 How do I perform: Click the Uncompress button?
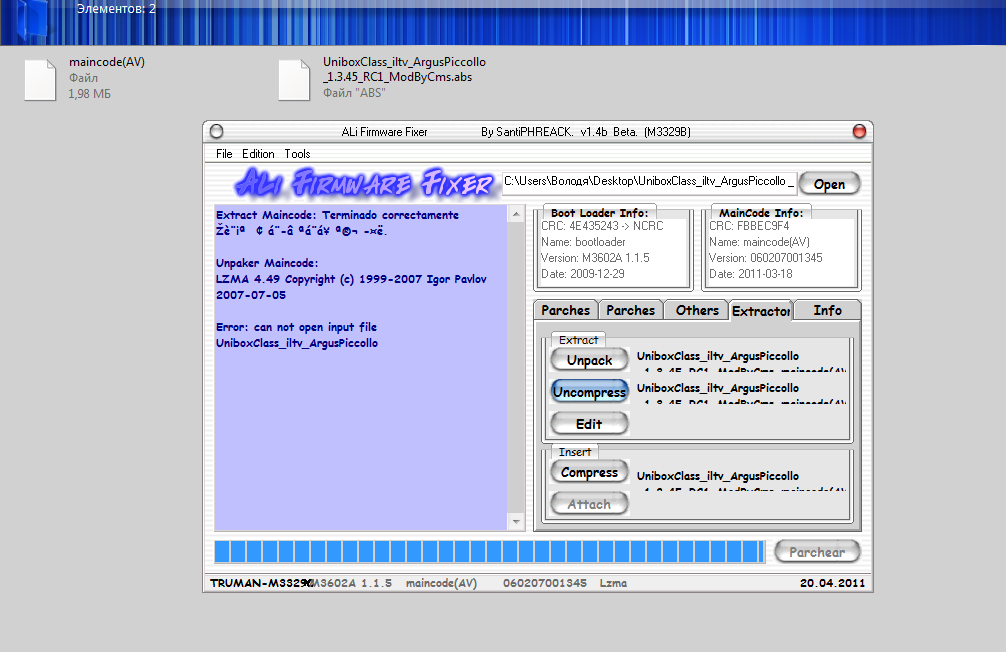(590, 391)
